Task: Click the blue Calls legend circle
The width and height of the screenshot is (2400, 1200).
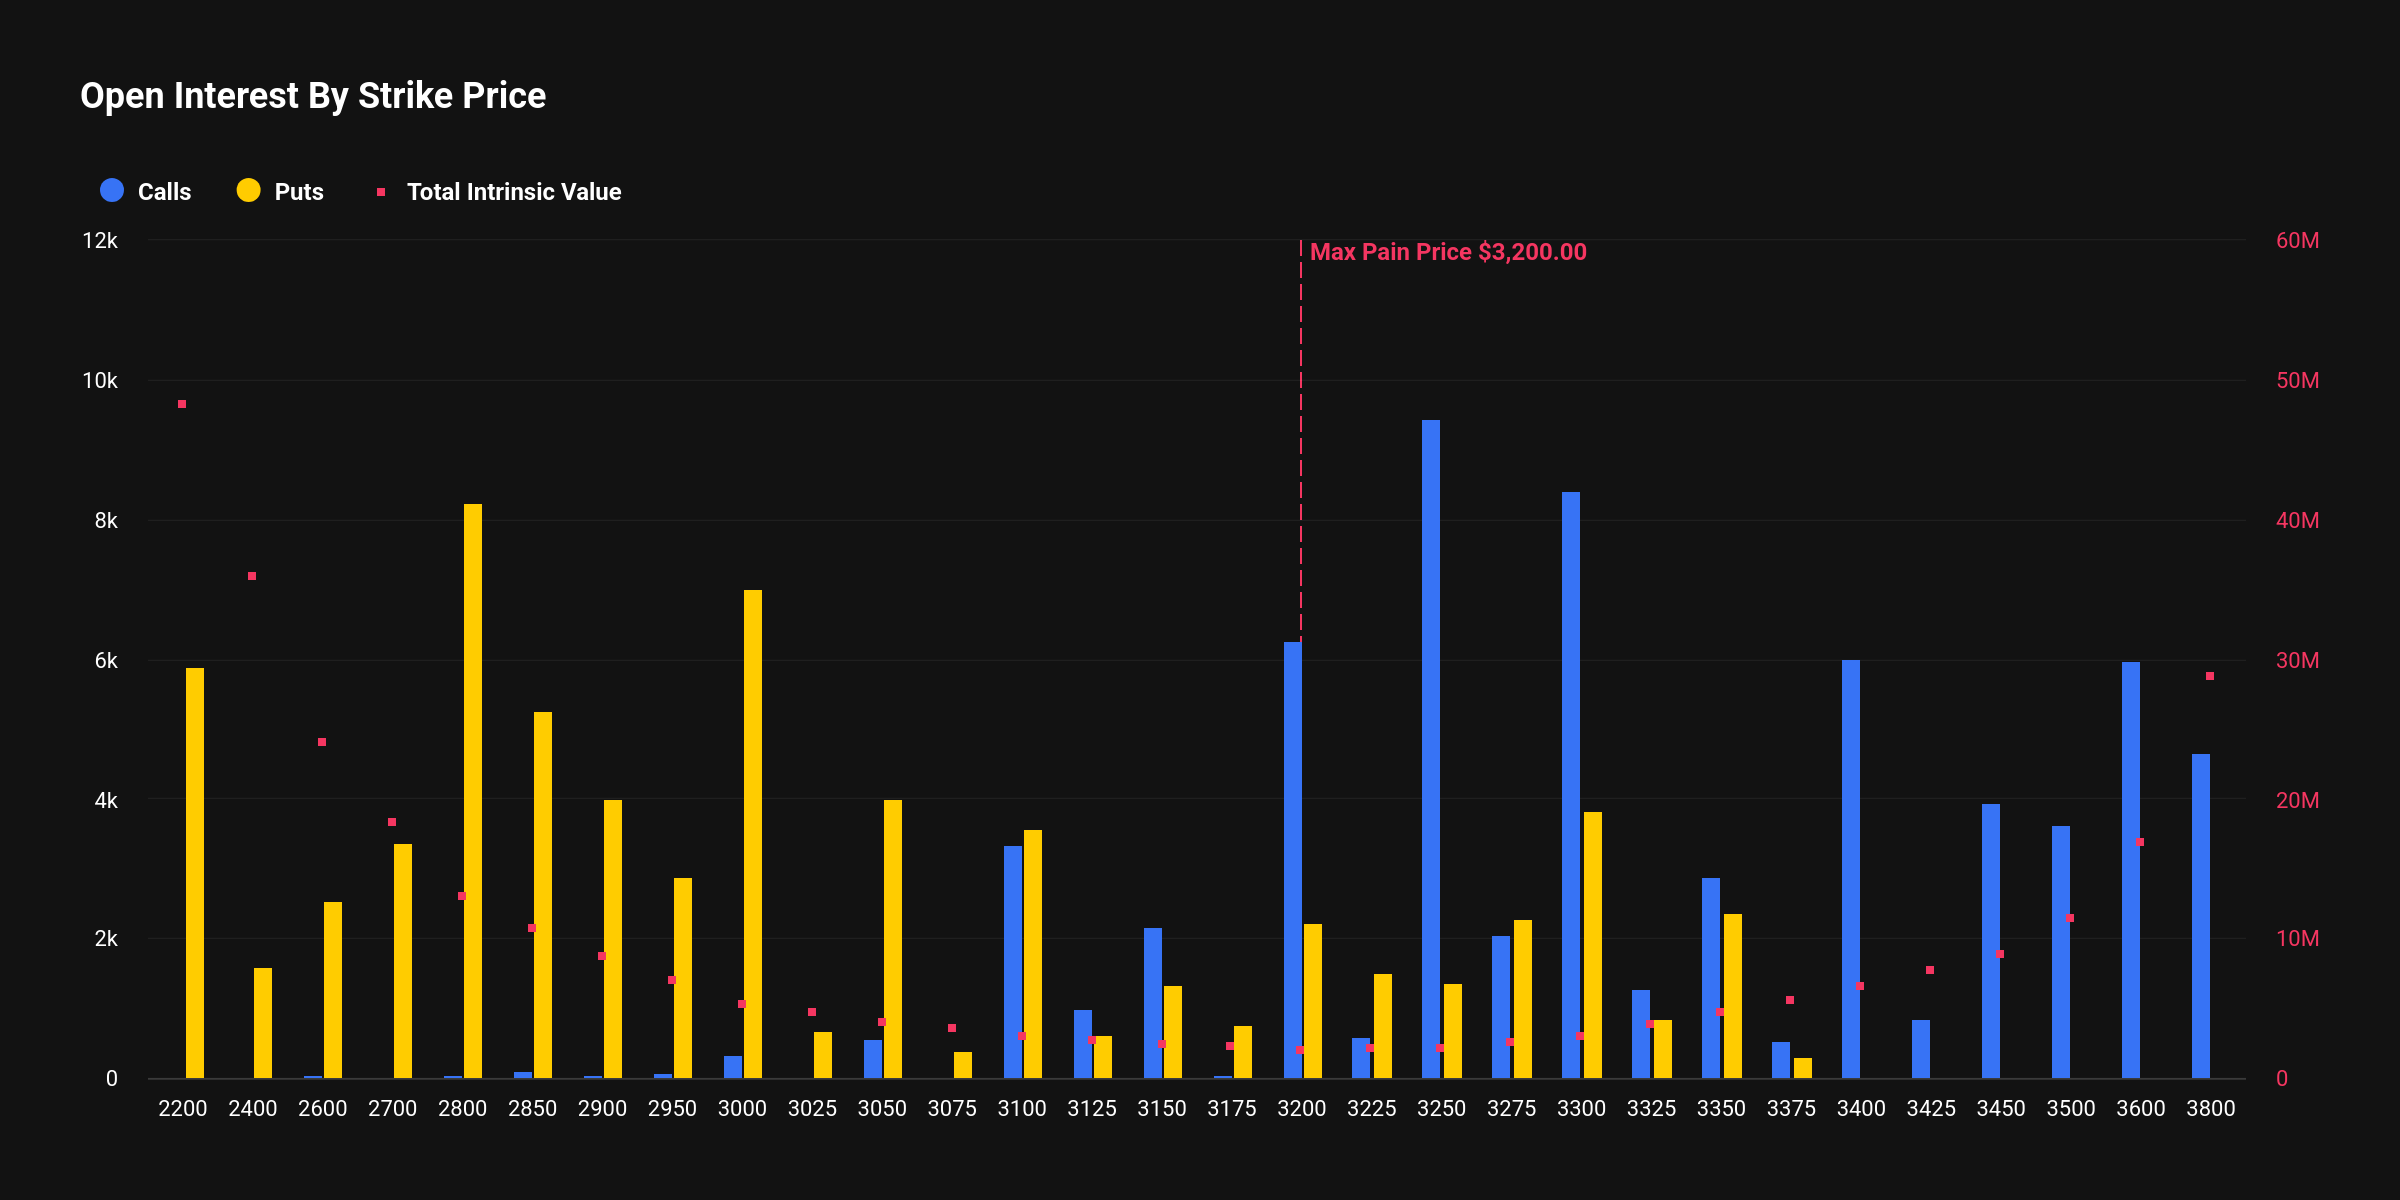Action: [x=112, y=191]
